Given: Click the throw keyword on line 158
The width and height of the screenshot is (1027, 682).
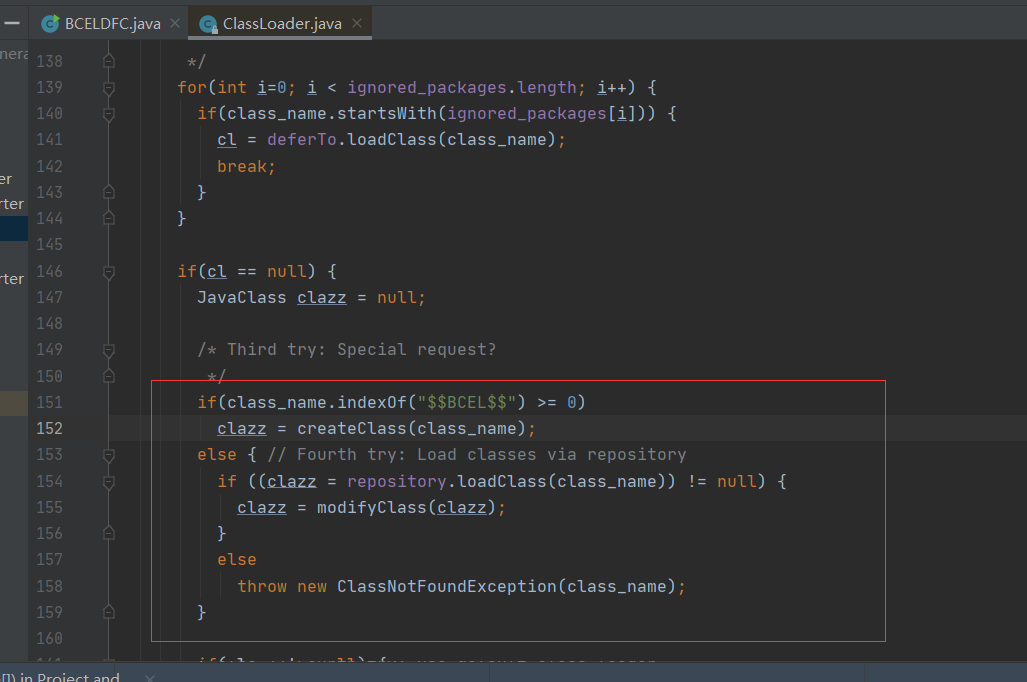Looking at the screenshot, I should (x=262, y=586).
